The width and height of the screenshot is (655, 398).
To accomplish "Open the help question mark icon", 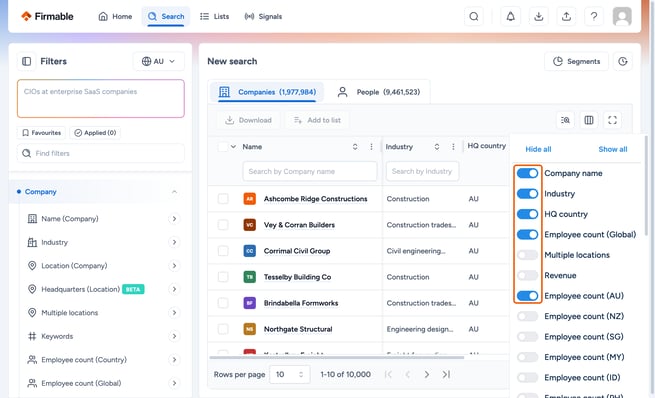I will 594,17.
